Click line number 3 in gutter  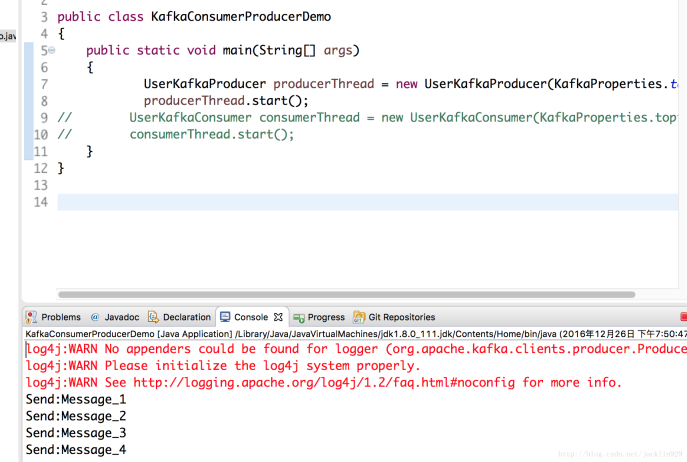point(44,17)
